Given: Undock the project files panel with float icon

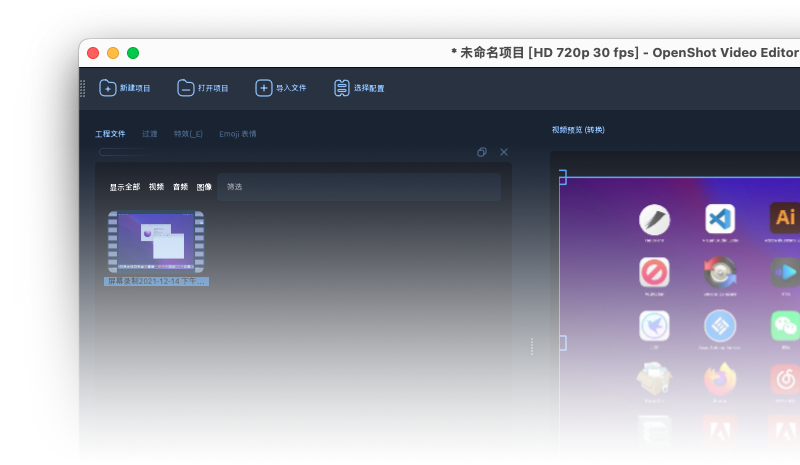Looking at the screenshot, I should pyautogui.click(x=482, y=152).
